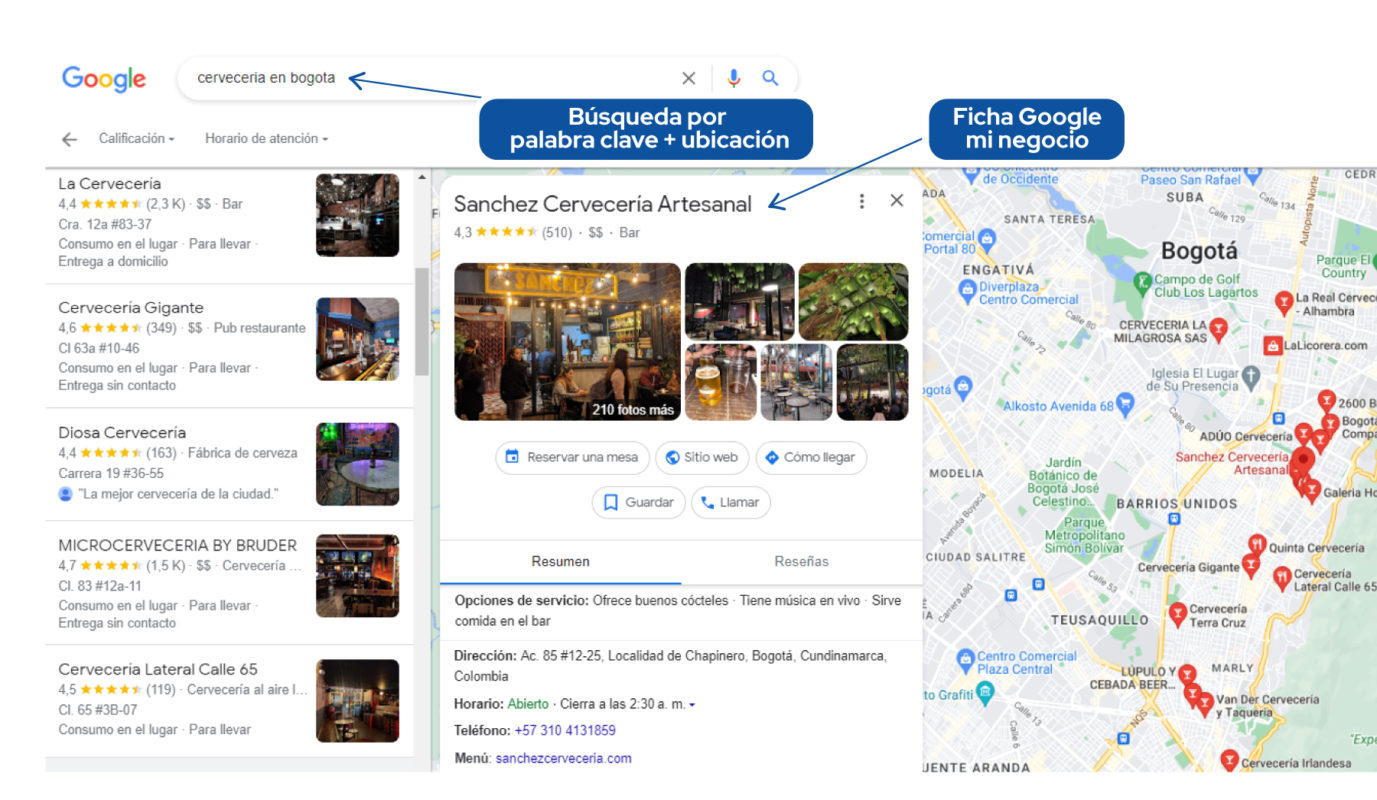Click ADÚO Cervecería map pin

coord(1303,433)
